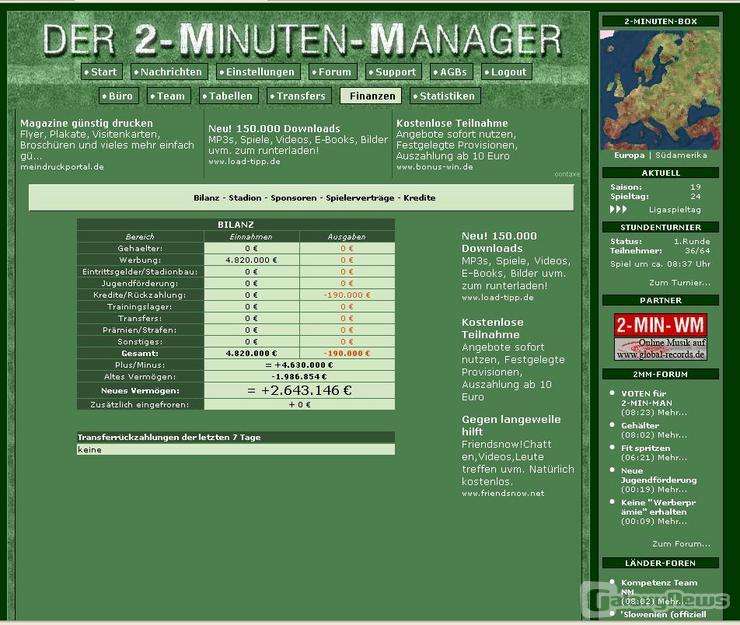Viewport: 740px width, 625px height.
Task: Select Europa under the map
Action: [x=629, y=155]
